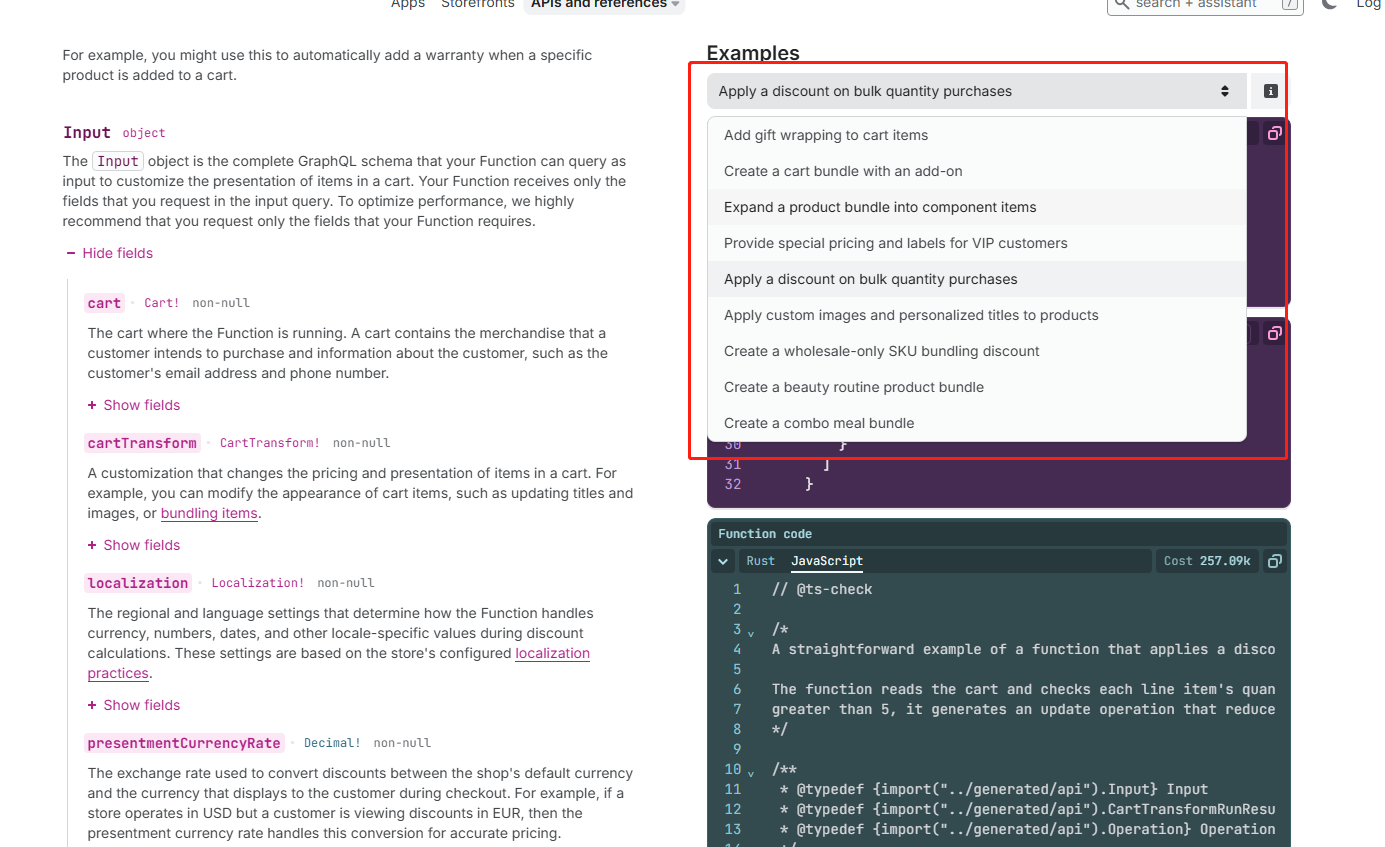The image size is (1385, 847).
Task: Open the Apps nav item
Action: coord(408,4)
